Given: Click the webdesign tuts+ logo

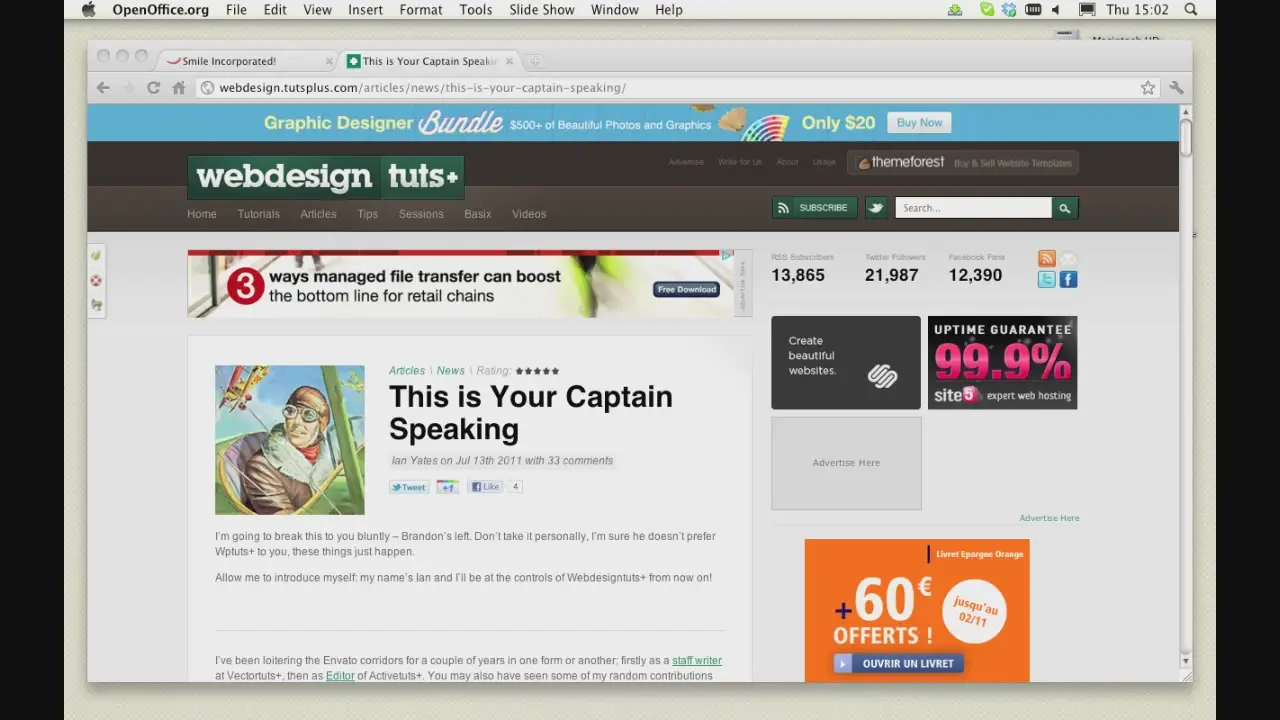Looking at the screenshot, I should click(x=326, y=177).
